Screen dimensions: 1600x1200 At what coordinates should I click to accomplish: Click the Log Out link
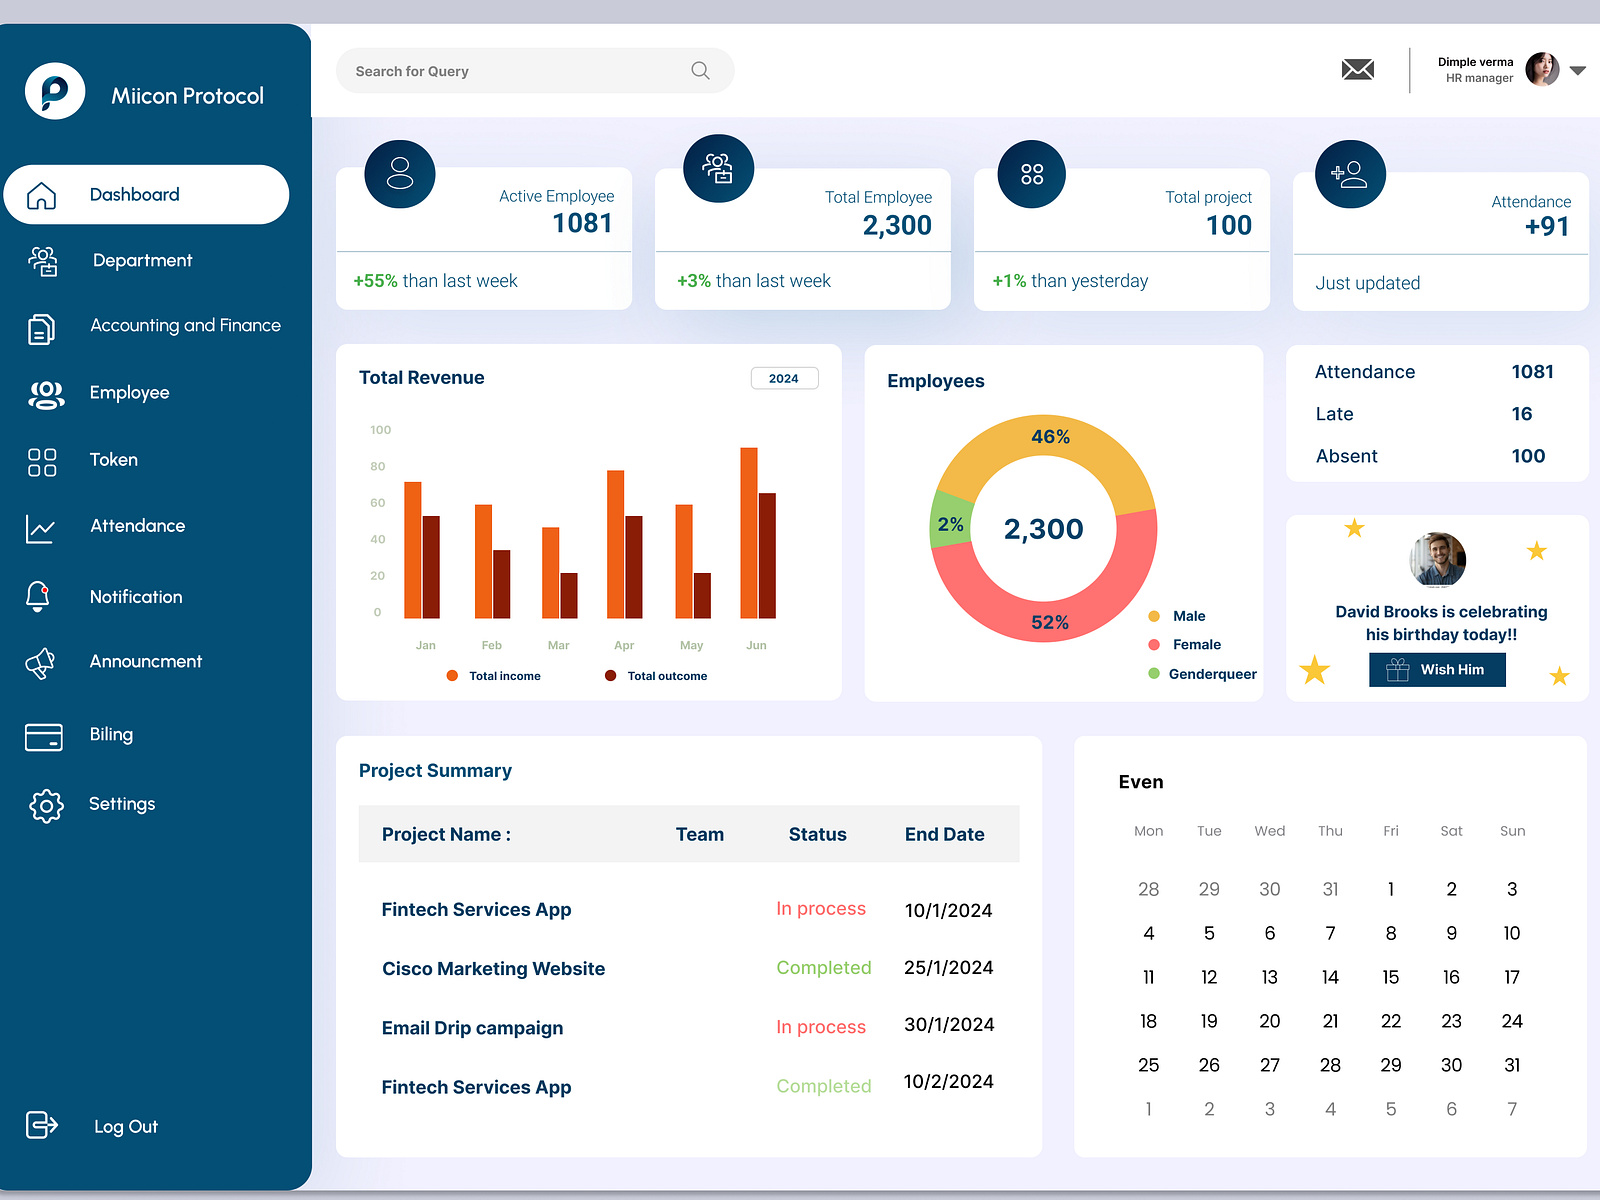click(125, 1126)
